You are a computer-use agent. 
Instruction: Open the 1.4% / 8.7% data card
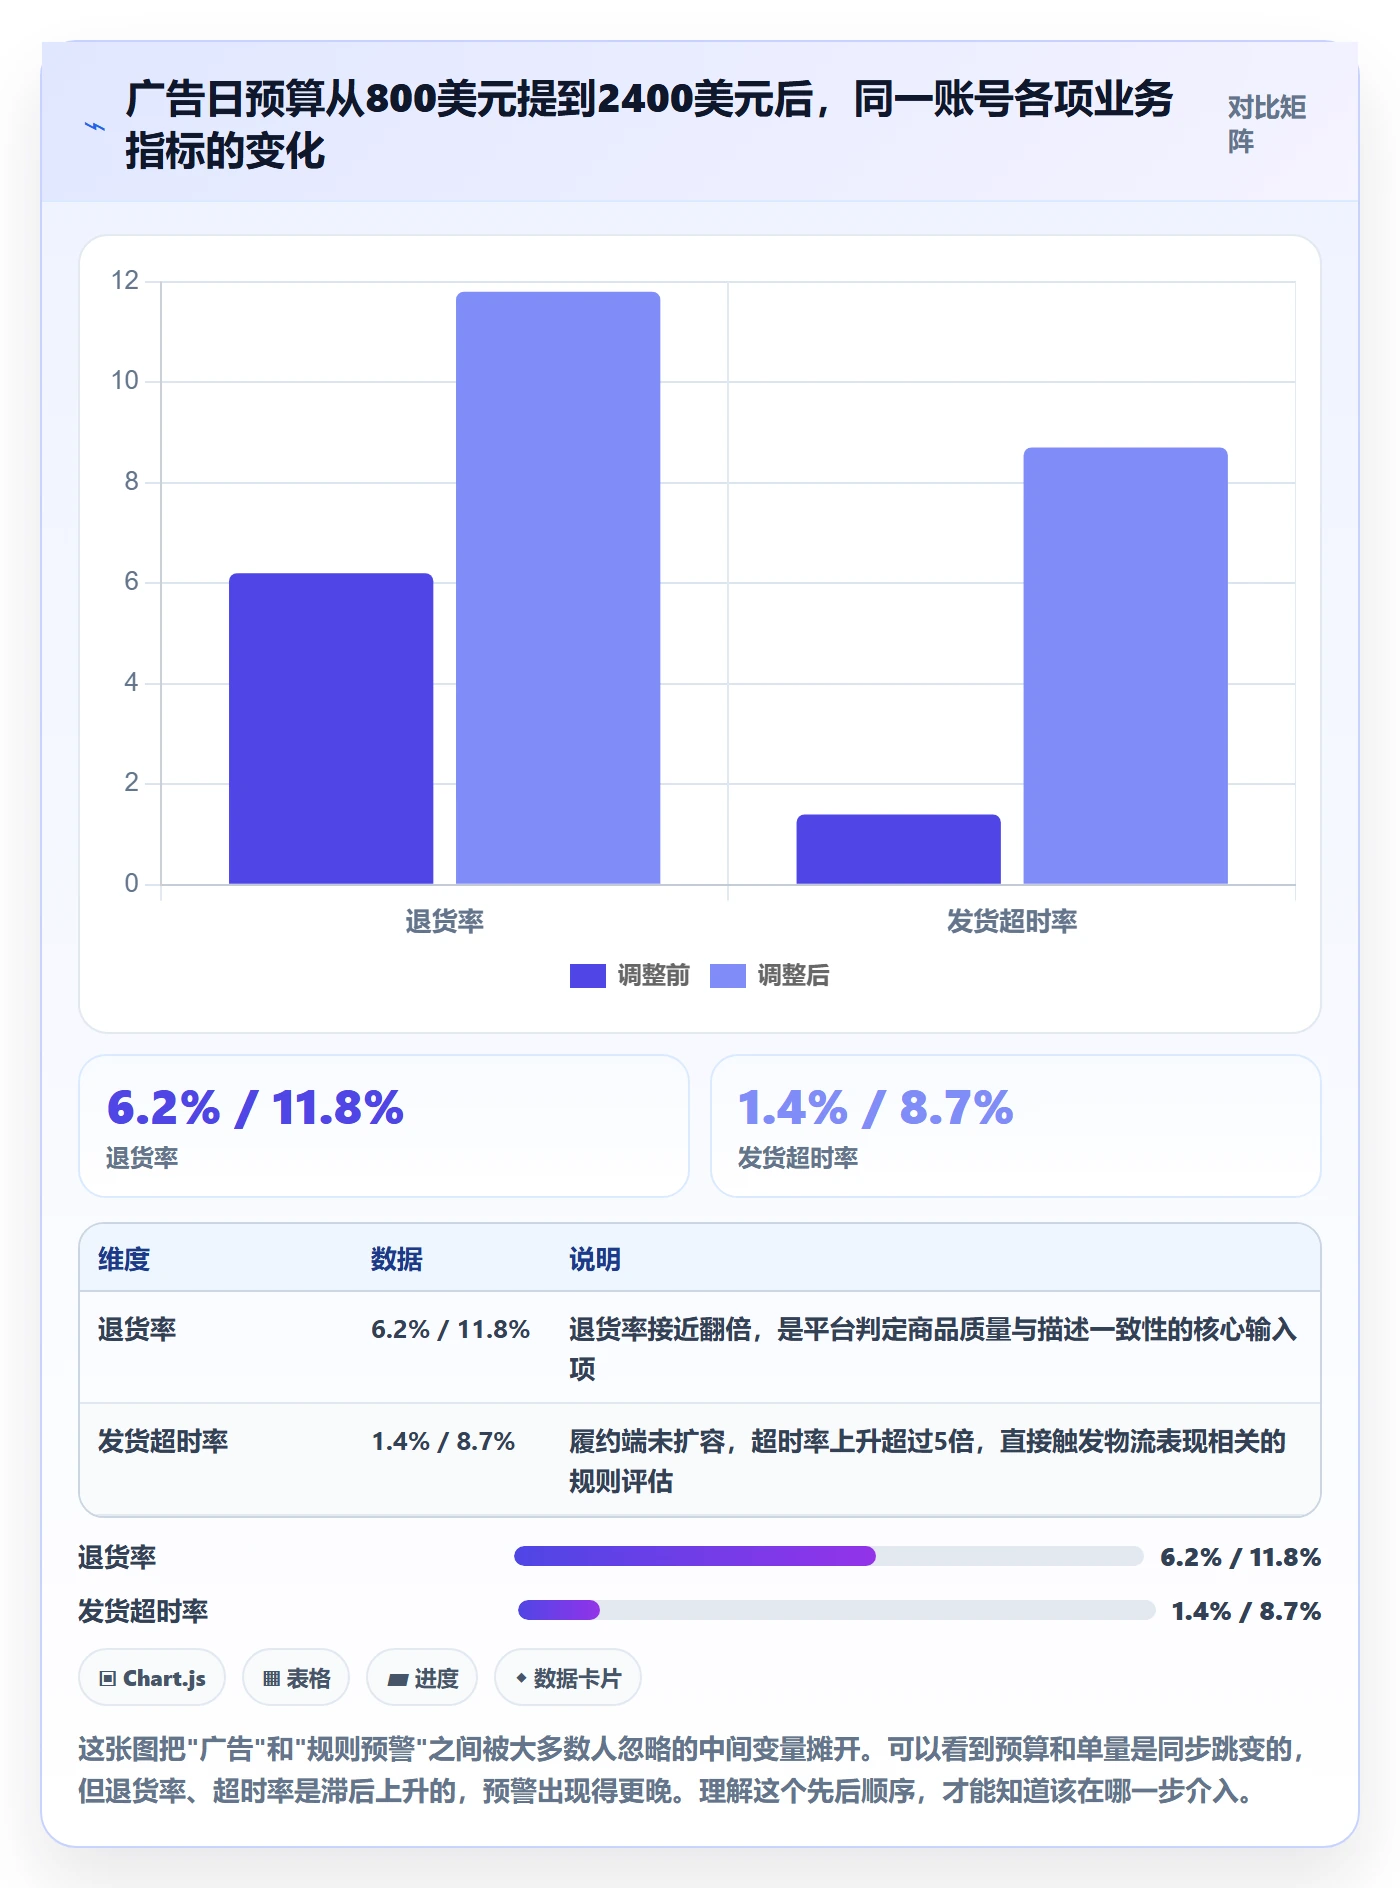point(1015,1126)
